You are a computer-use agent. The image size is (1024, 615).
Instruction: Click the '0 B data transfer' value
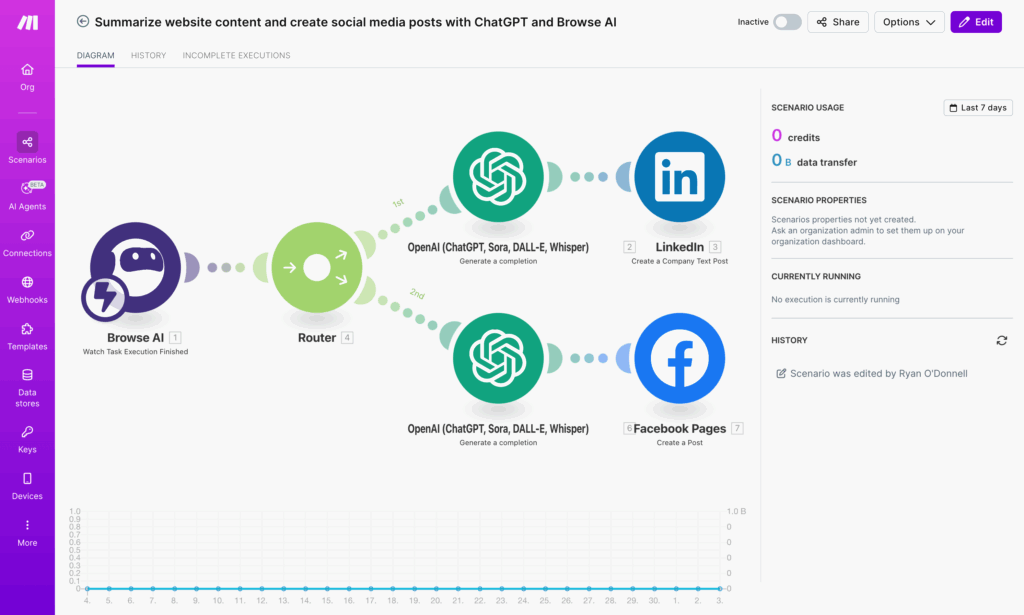pyautogui.click(x=814, y=161)
